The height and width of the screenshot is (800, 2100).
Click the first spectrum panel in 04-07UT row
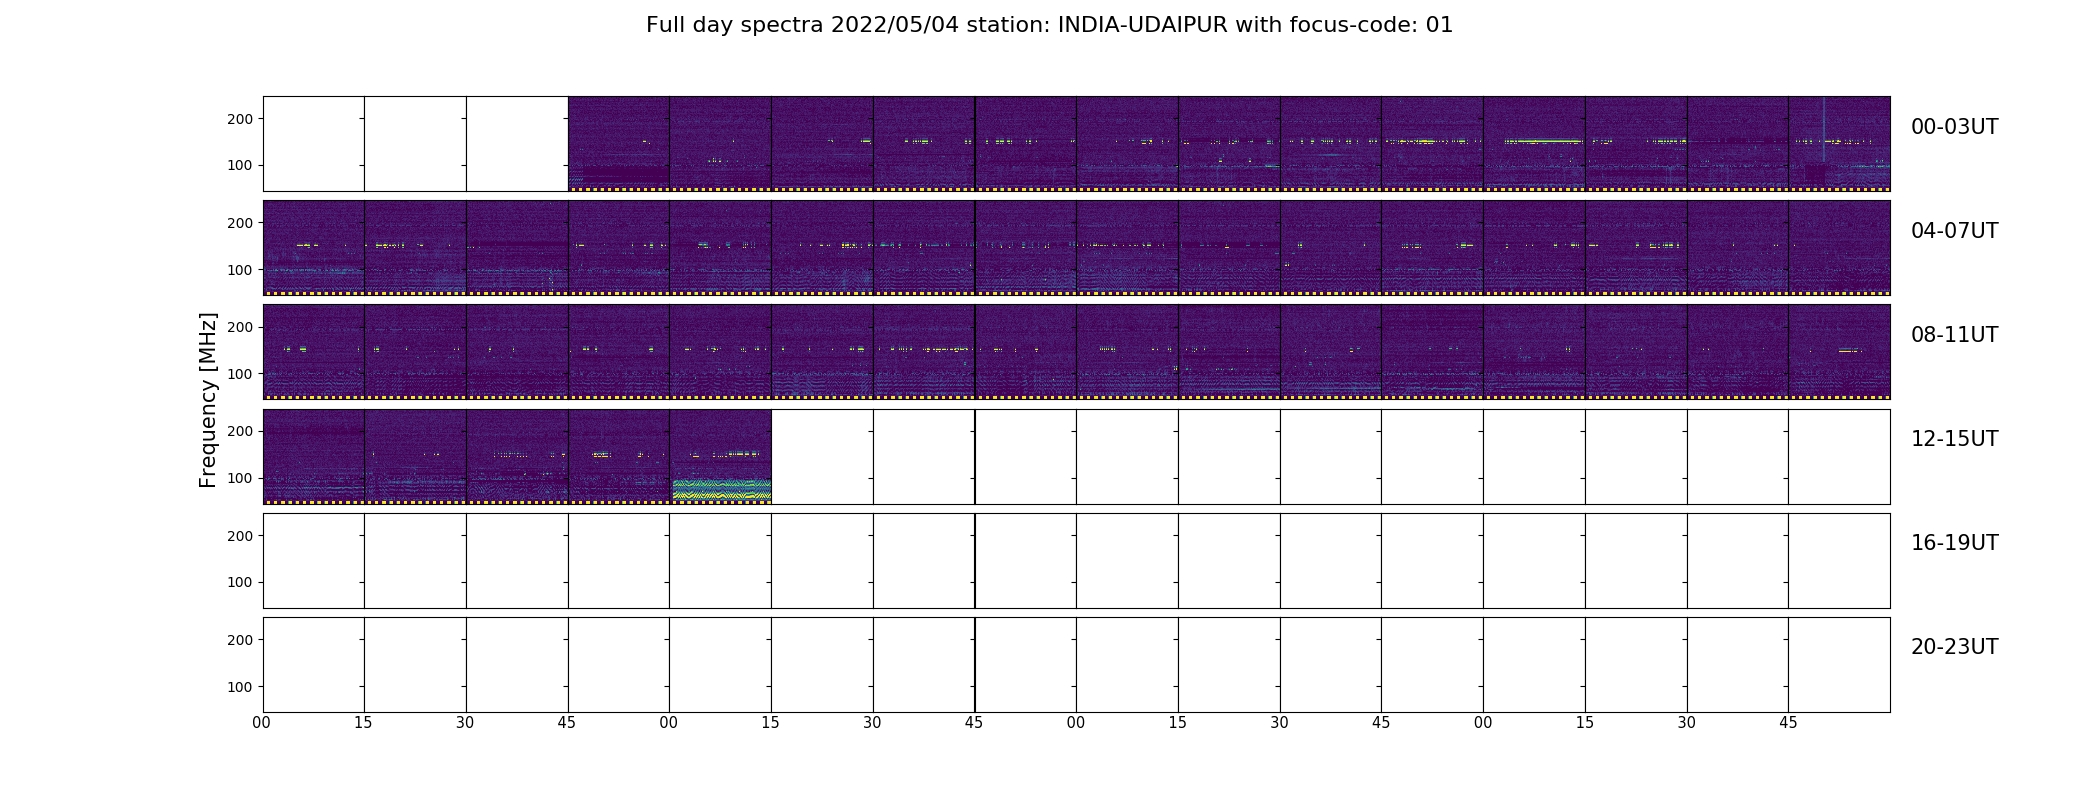(x=314, y=248)
